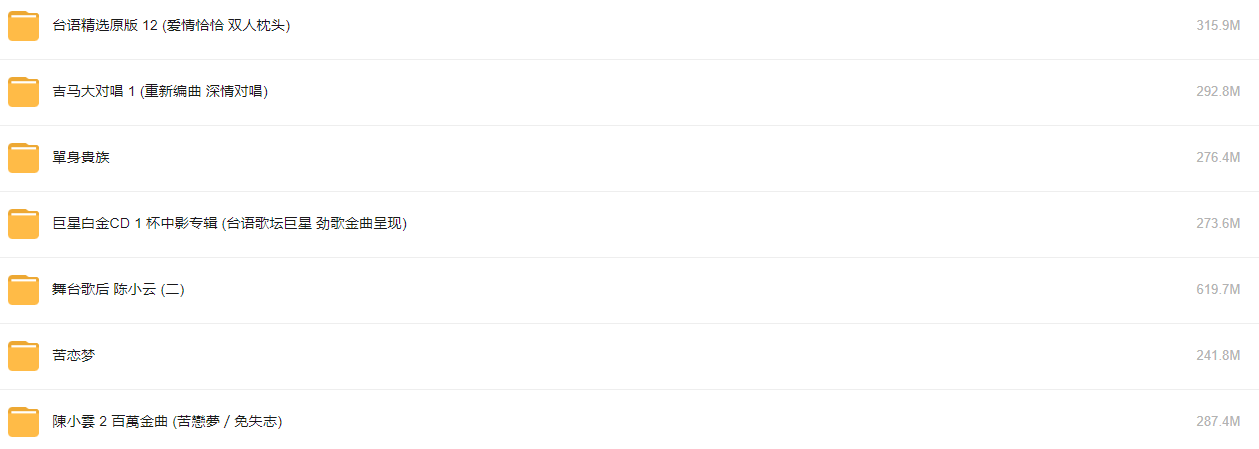Open the folder icon for 舞台歌后 陈小云 (二)
Image resolution: width=1259 pixels, height=449 pixels.
pos(23,290)
